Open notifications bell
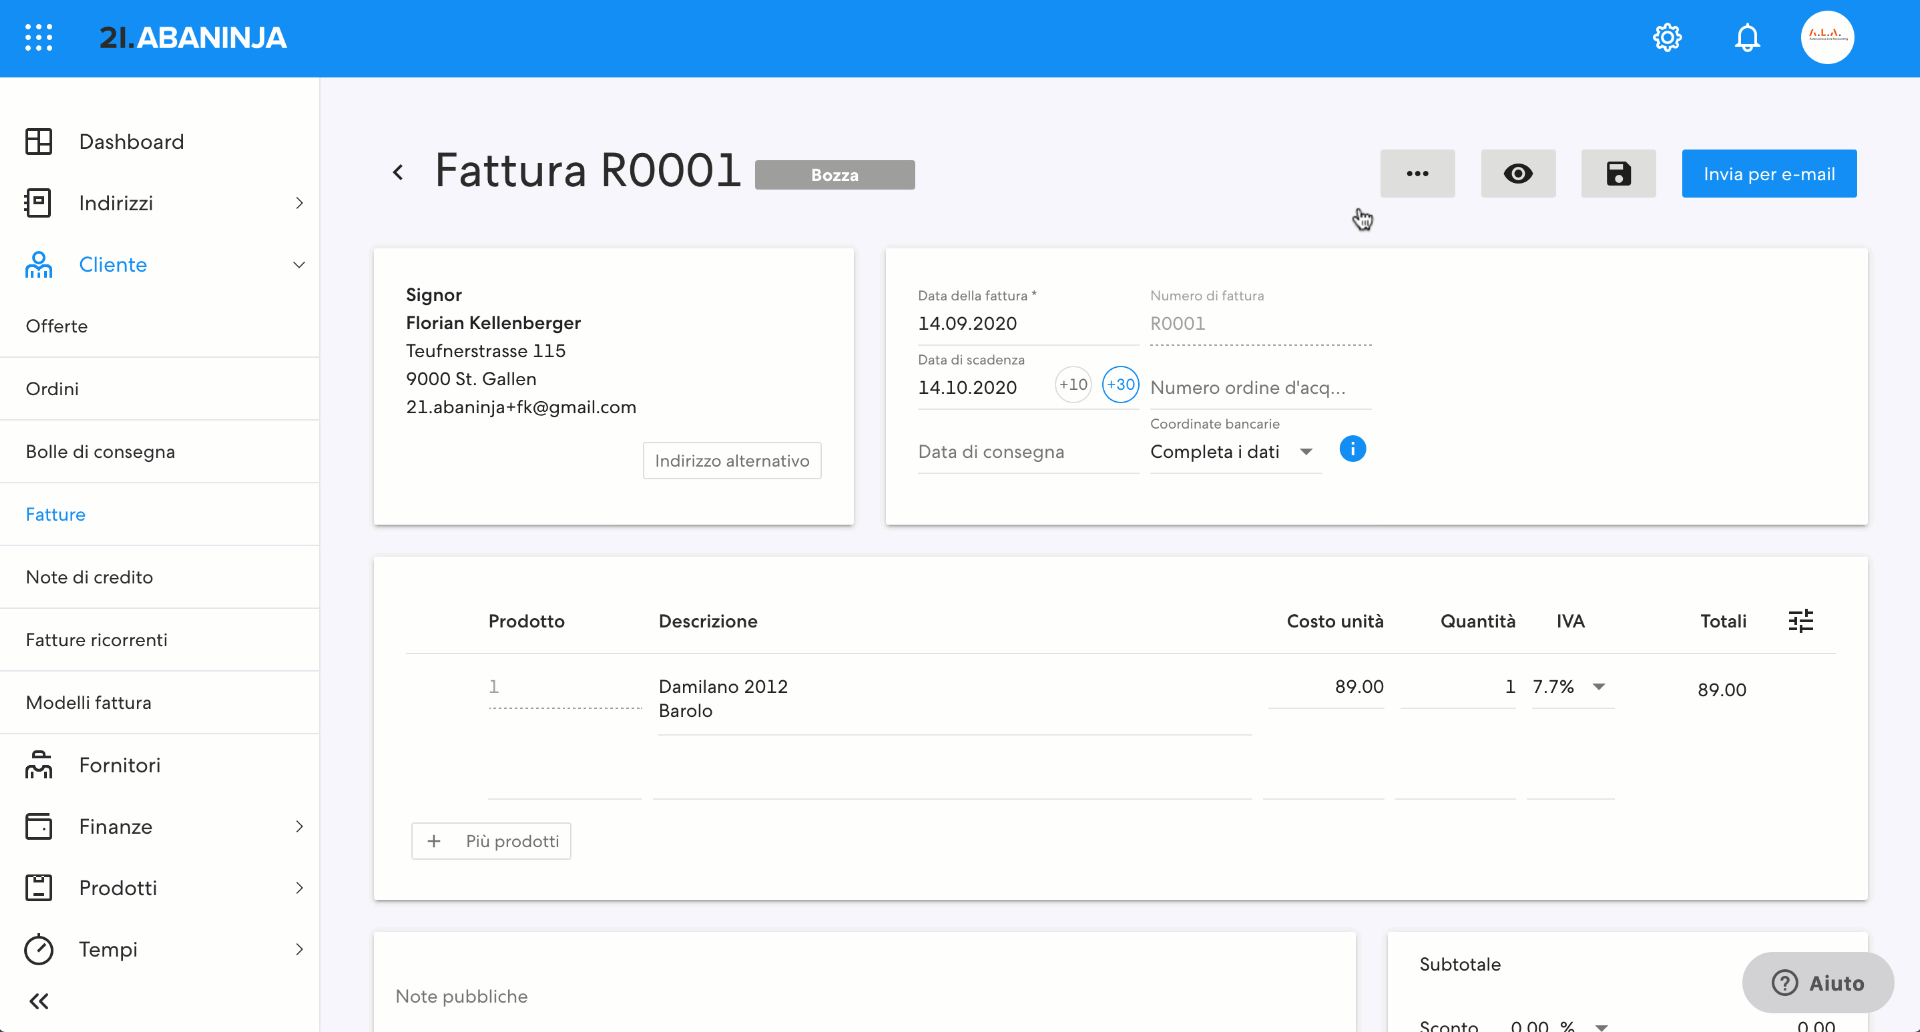Image resolution: width=1920 pixels, height=1032 pixels. [x=1747, y=38]
